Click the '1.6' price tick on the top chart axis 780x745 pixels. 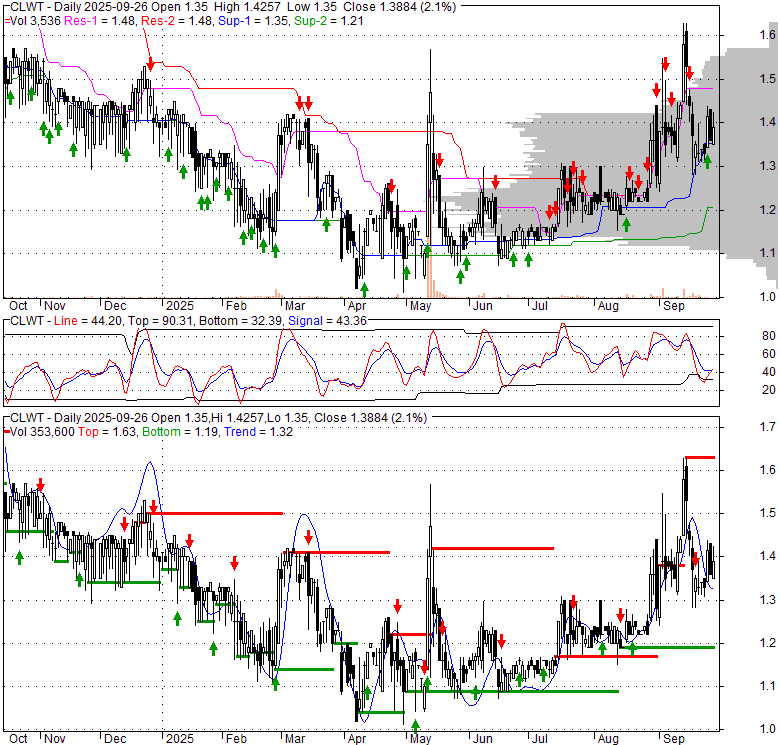click(768, 34)
